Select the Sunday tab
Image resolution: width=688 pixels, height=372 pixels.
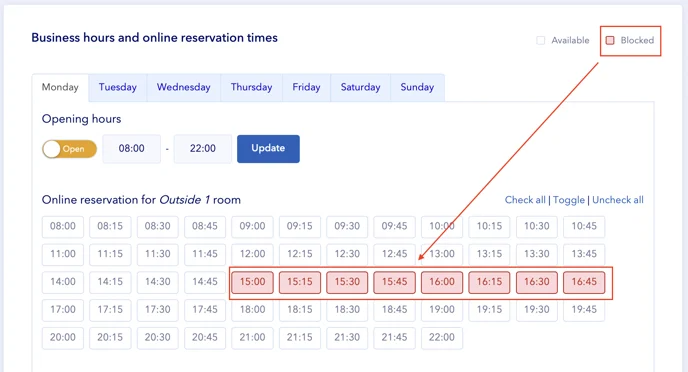coord(417,87)
